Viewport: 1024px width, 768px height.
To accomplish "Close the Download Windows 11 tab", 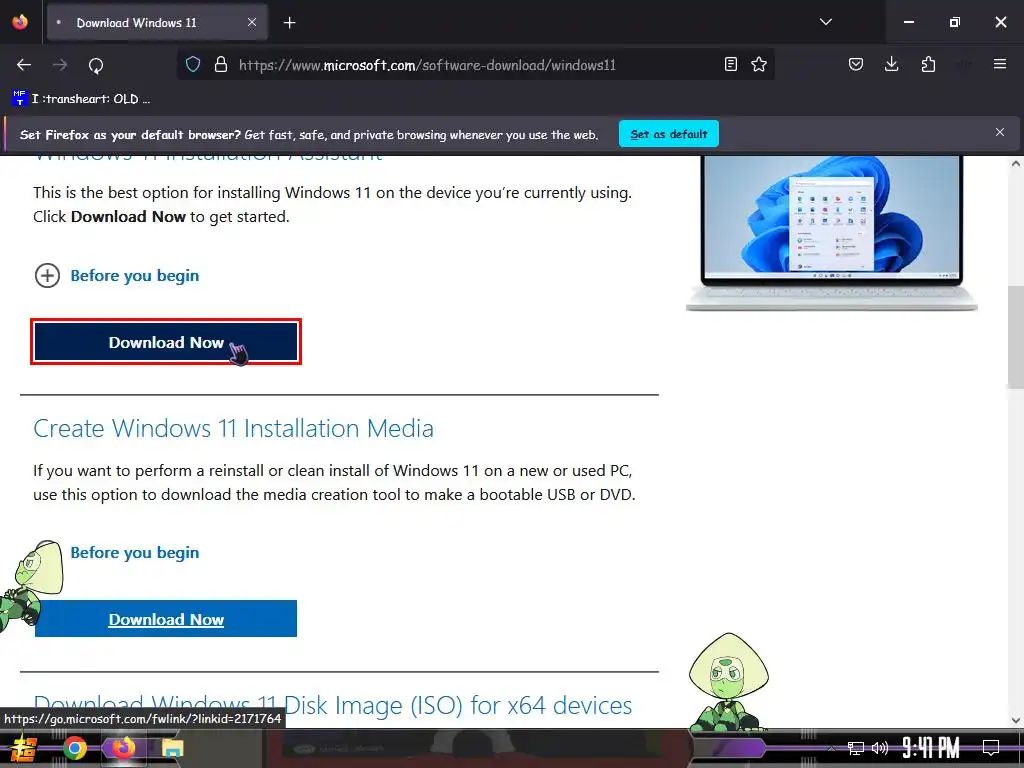I will click(x=252, y=22).
